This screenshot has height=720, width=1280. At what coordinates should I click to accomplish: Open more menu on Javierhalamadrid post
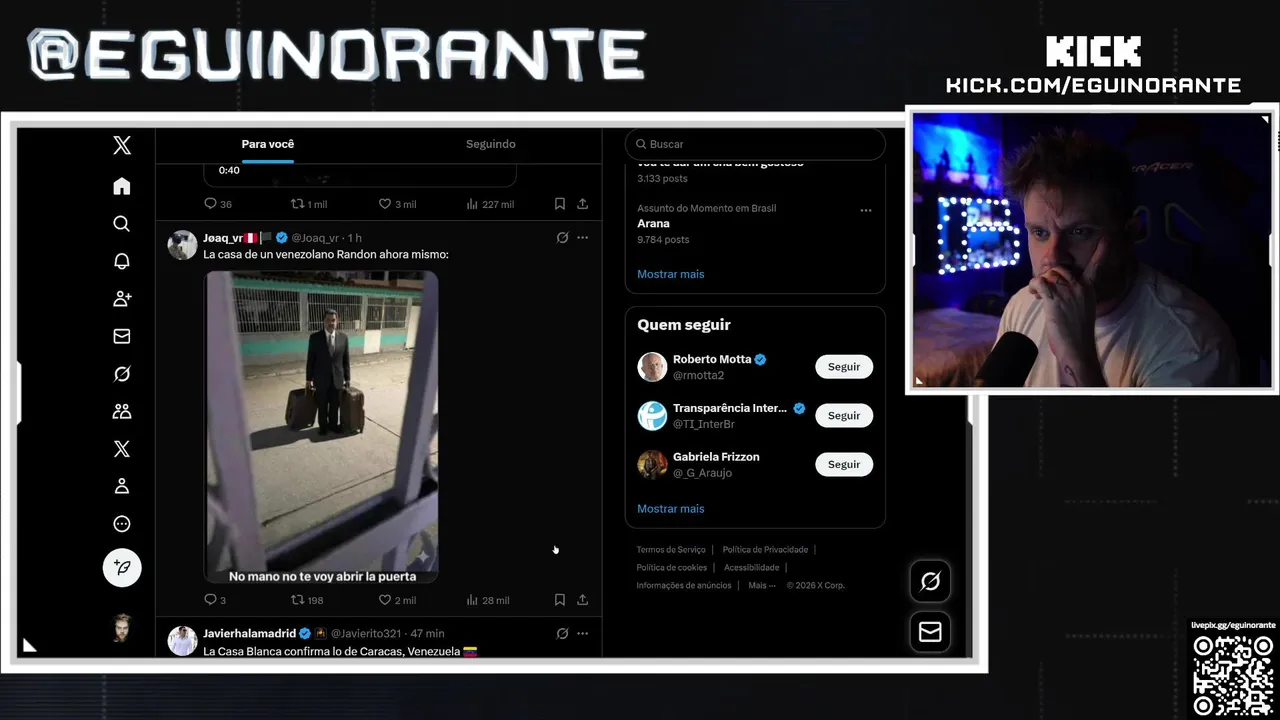click(583, 633)
